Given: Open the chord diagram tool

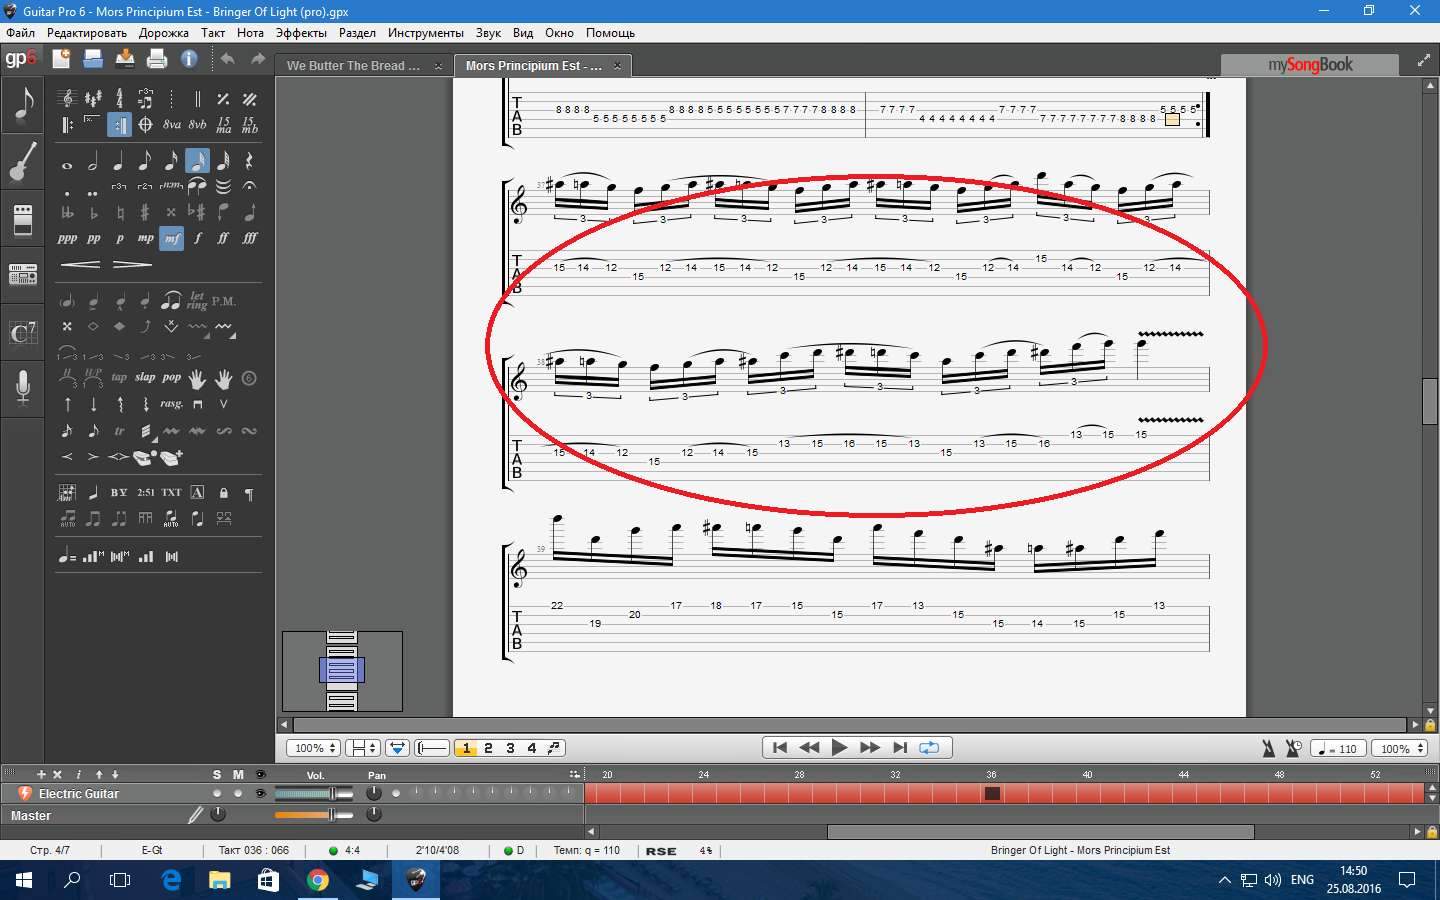Looking at the screenshot, I should pyautogui.click(x=67, y=492).
